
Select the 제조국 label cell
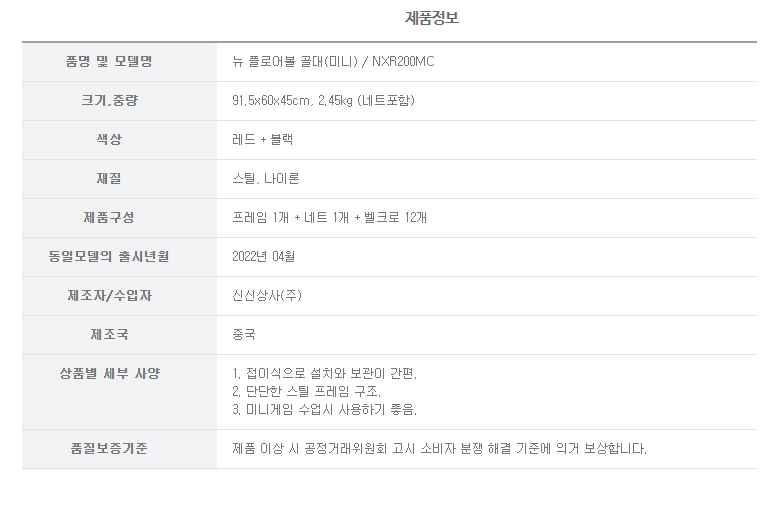coord(119,335)
